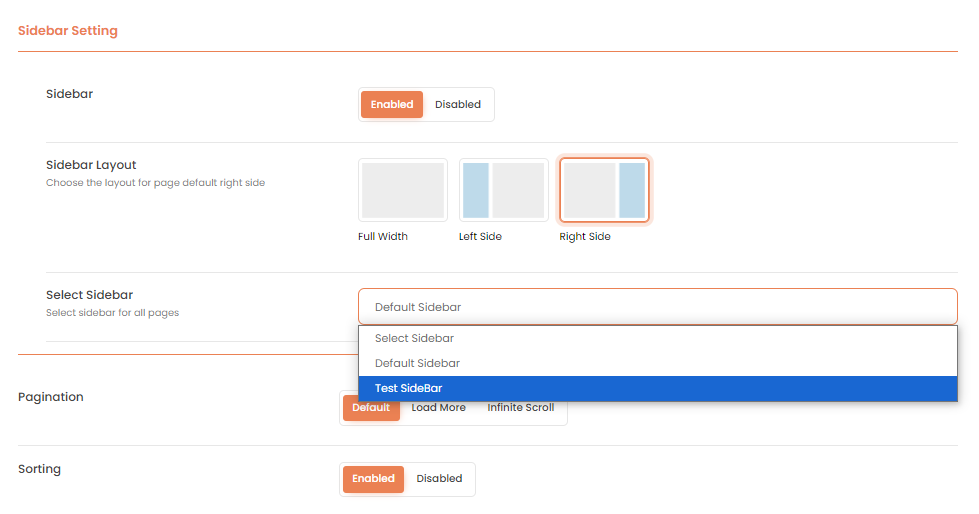Set Sorting to Disabled

[x=439, y=479]
